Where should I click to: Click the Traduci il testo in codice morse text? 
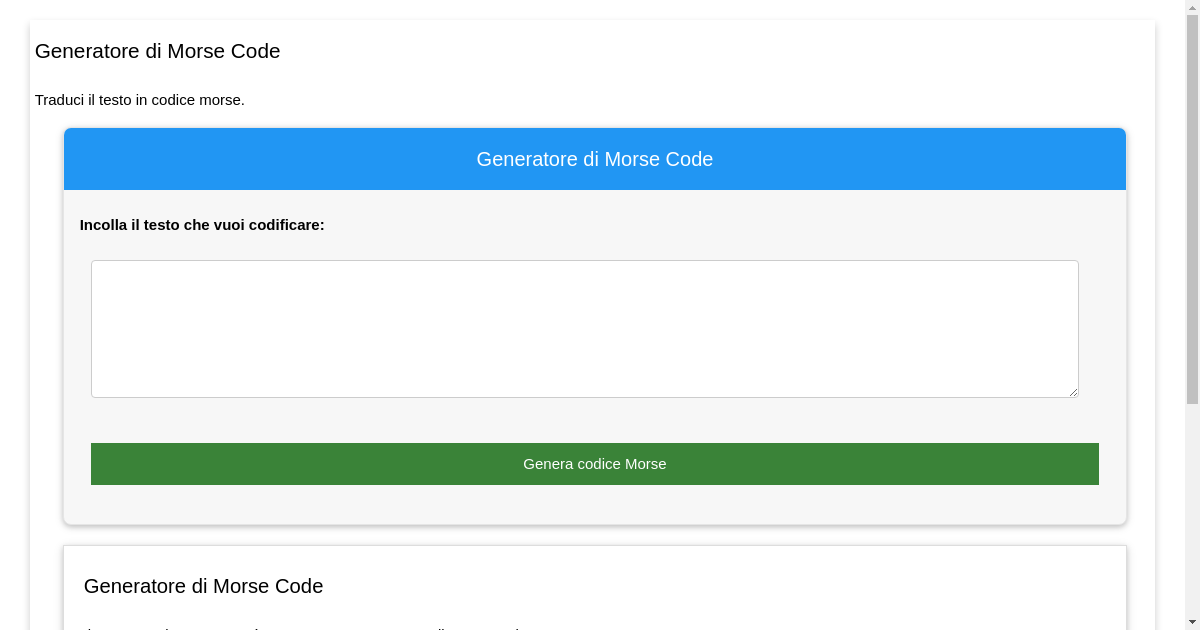click(139, 100)
